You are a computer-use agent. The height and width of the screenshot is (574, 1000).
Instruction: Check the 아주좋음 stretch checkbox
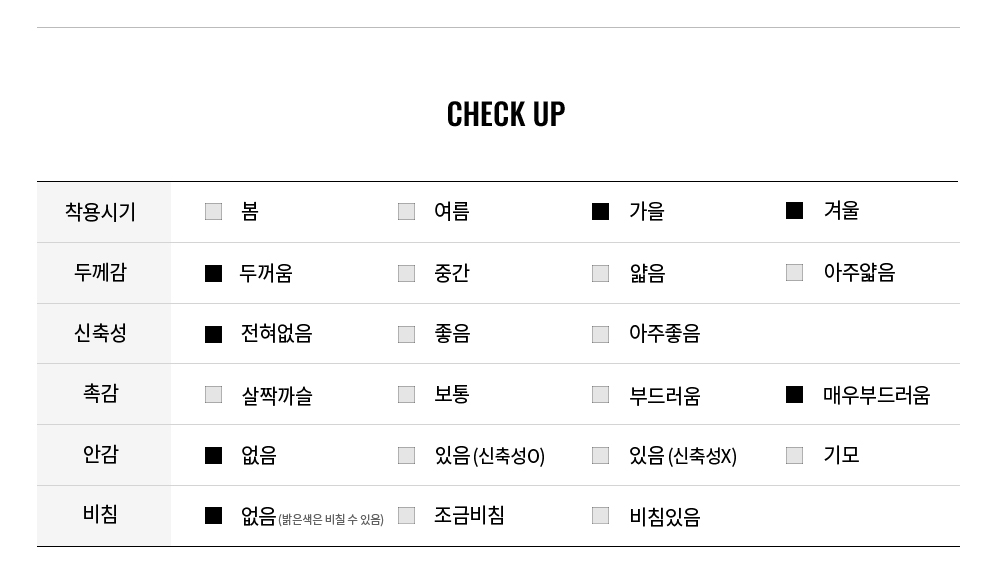600,334
